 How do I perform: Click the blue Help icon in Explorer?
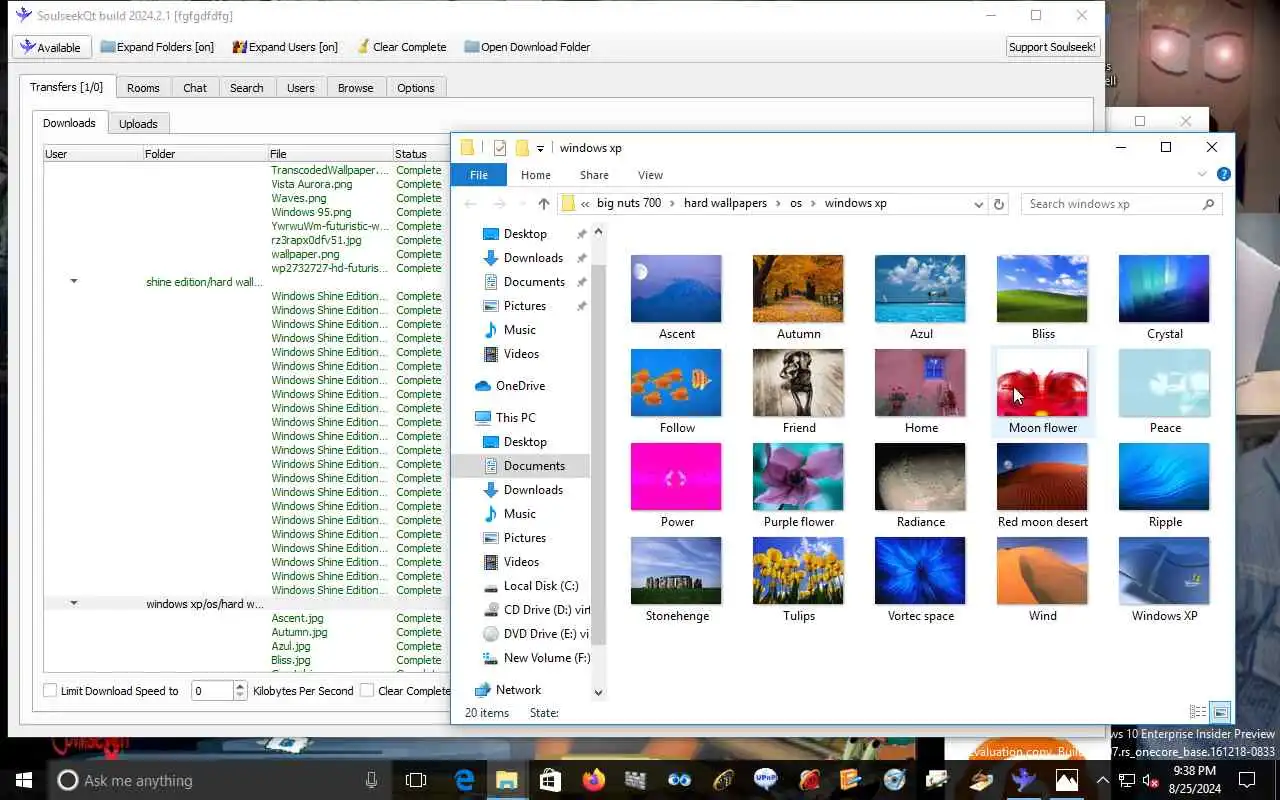click(1223, 174)
